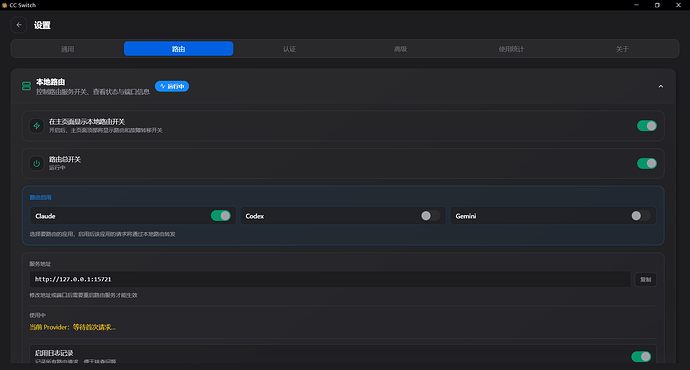The image size is (690, 370).
Task: Open the 认证 tab
Action: pos(289,49)
